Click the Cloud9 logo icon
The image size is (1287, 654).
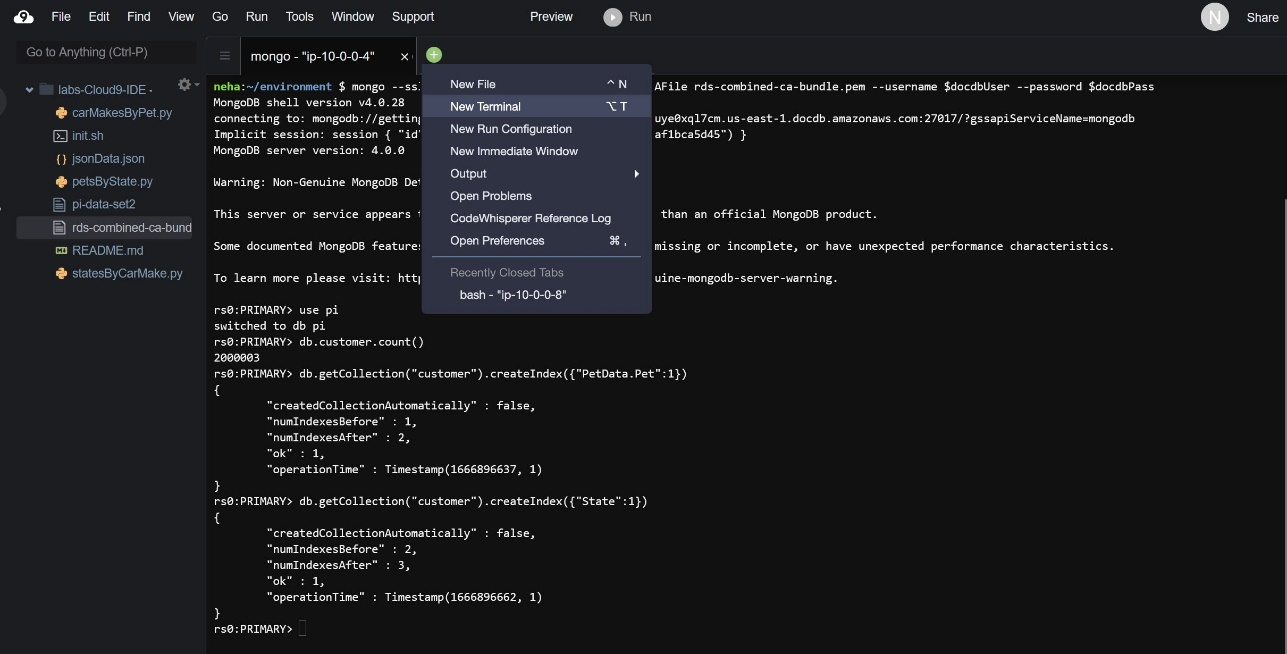pyautogui.click(x=23, y=16)
